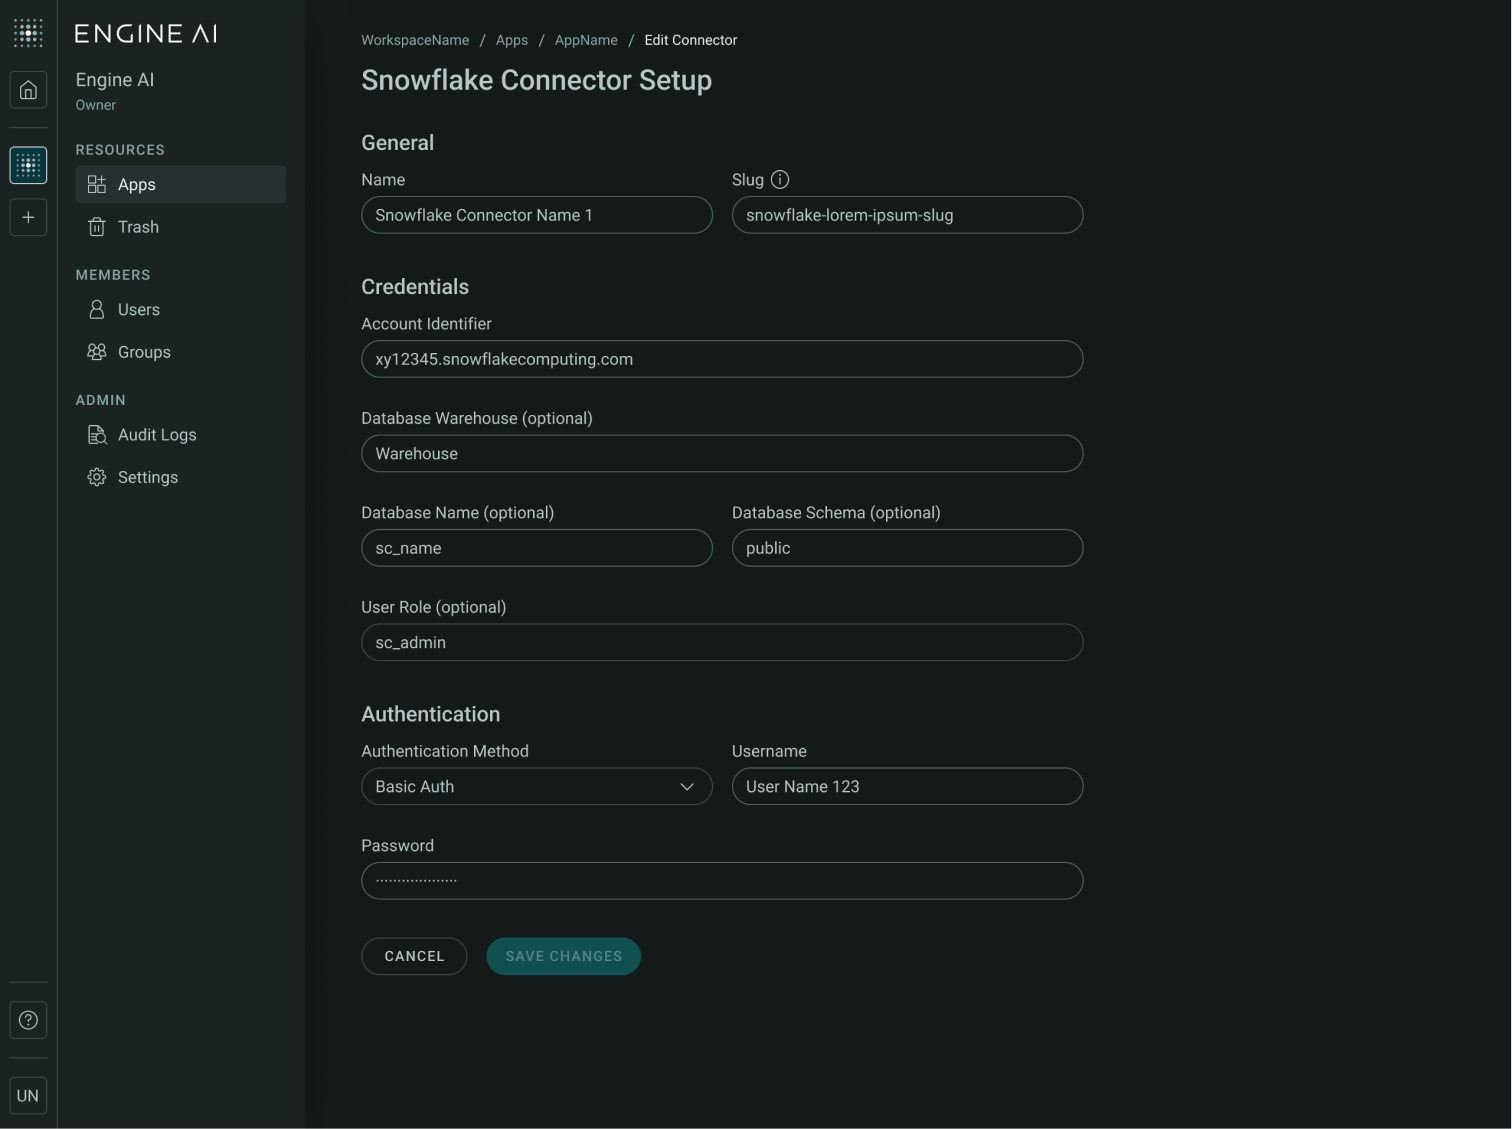
Task: Open the UN user avatar menu
Action: 28,1095
